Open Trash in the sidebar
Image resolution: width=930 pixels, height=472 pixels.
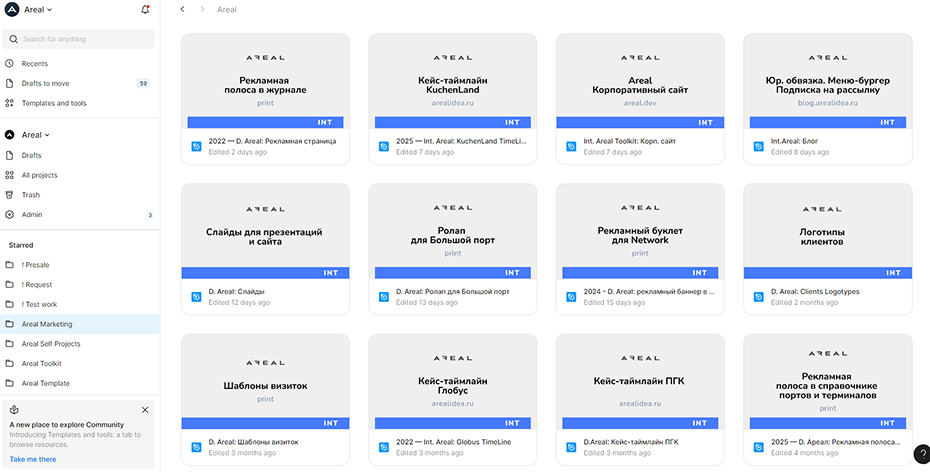31,195
